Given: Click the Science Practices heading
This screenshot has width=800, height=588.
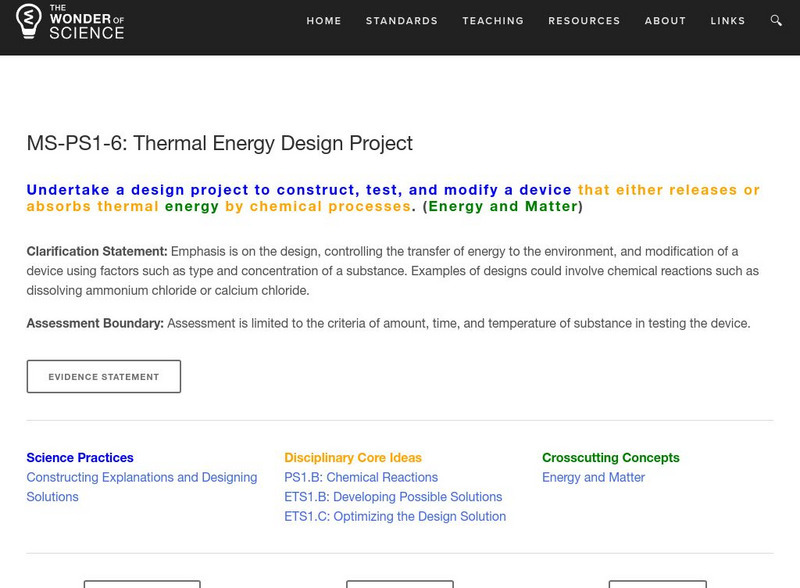Looking at the screenshot, I should click(80, 458).
